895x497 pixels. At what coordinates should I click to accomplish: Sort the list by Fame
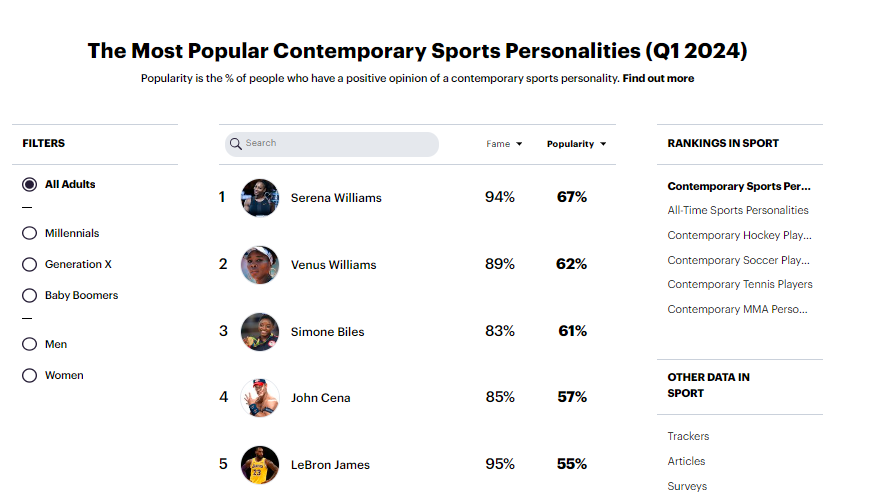504,144
